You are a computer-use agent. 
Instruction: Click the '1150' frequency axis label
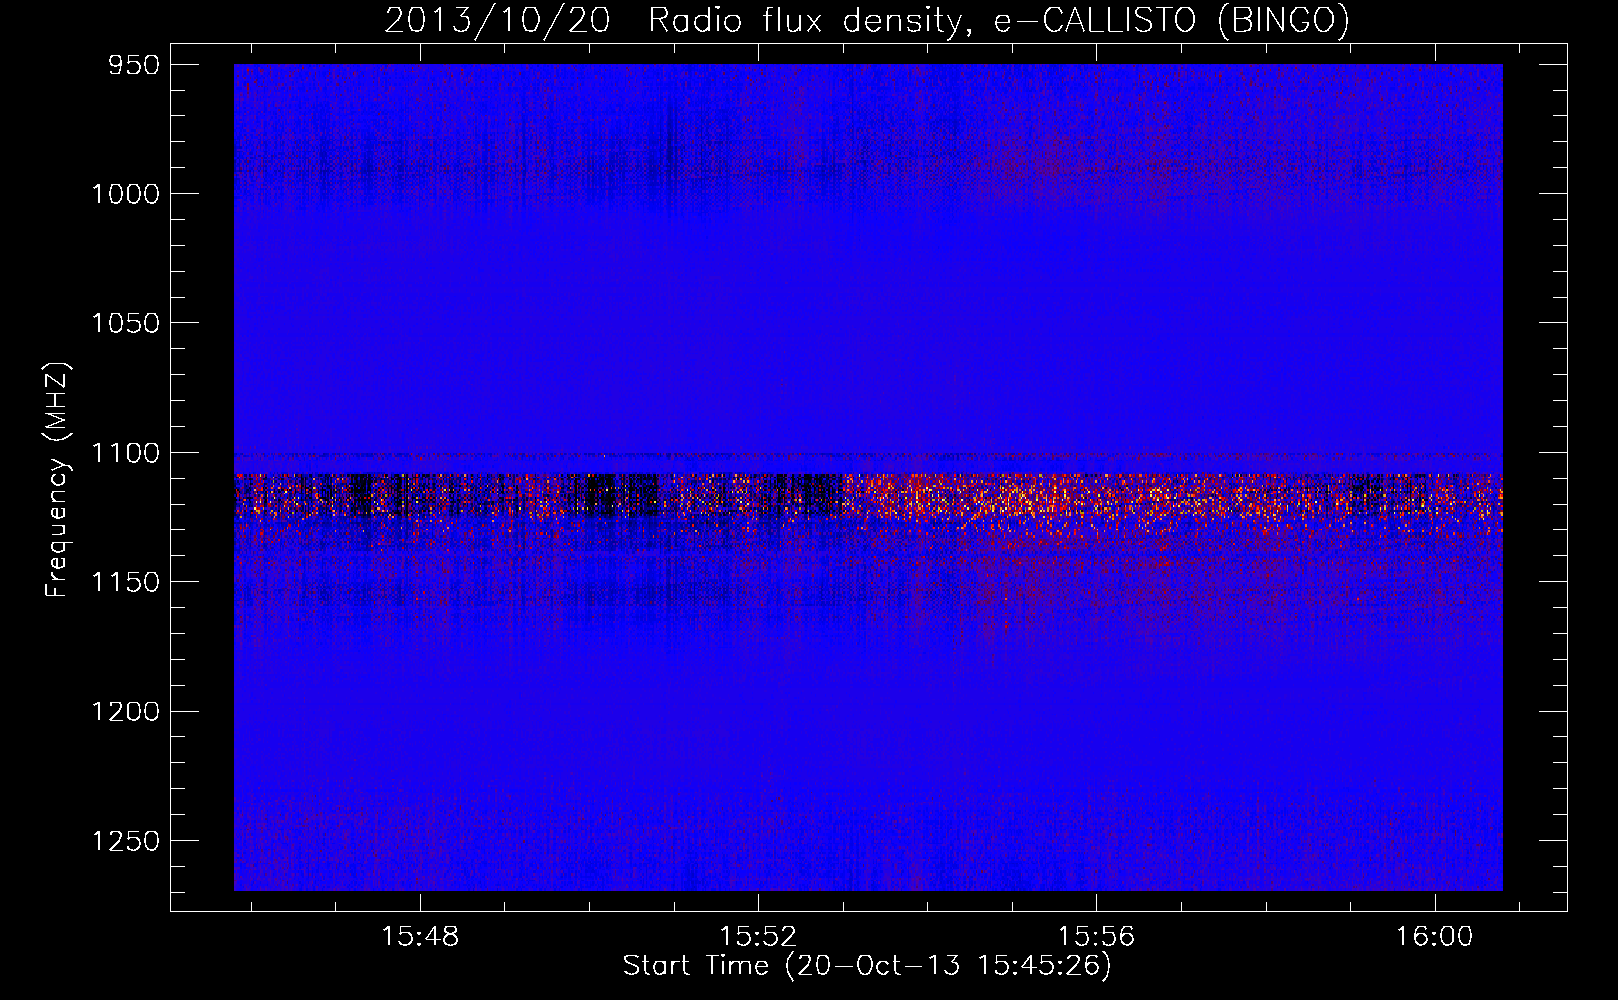coord(125,582)
